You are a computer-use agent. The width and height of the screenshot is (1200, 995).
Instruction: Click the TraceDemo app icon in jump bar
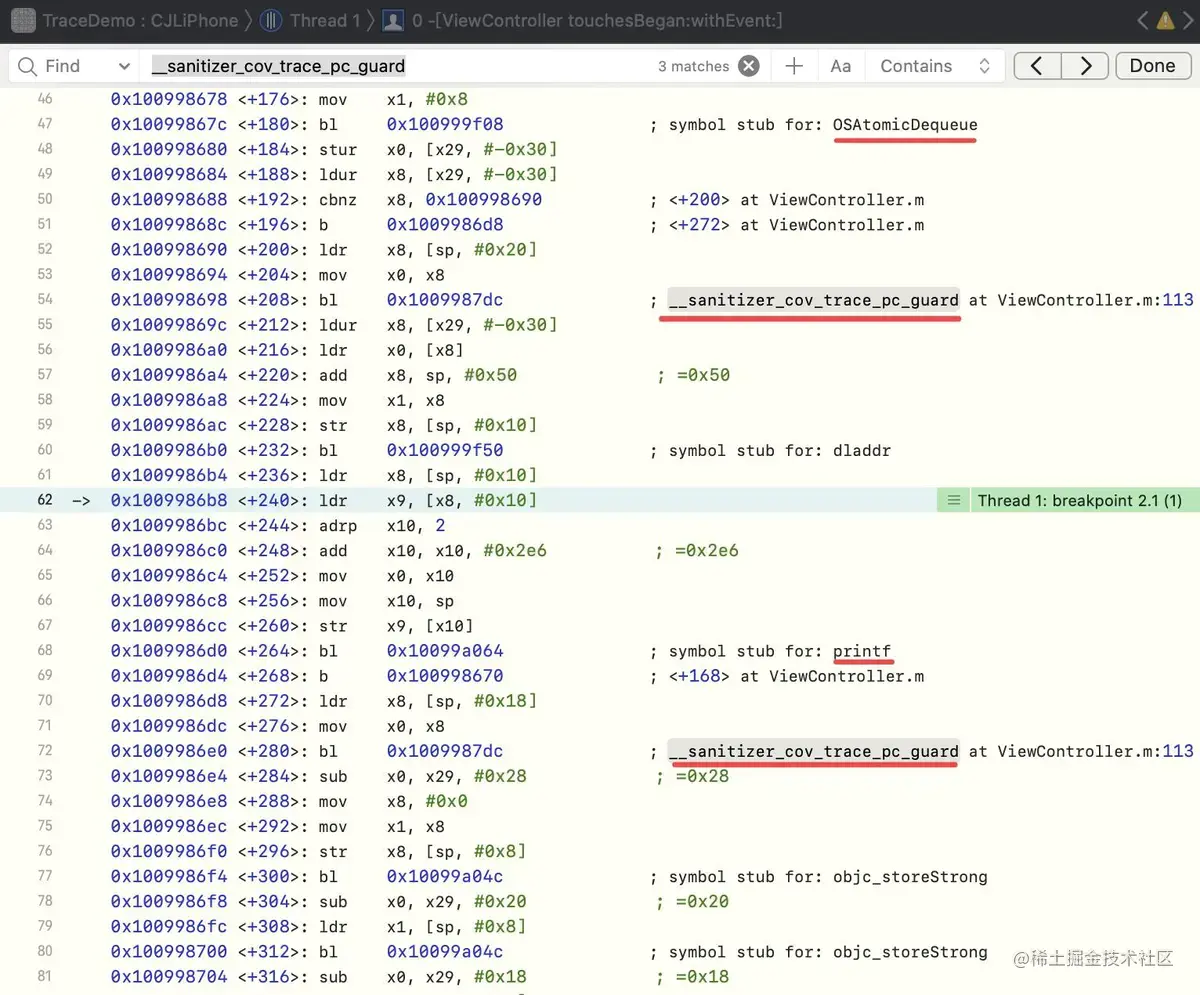click(x=23, y=20)
